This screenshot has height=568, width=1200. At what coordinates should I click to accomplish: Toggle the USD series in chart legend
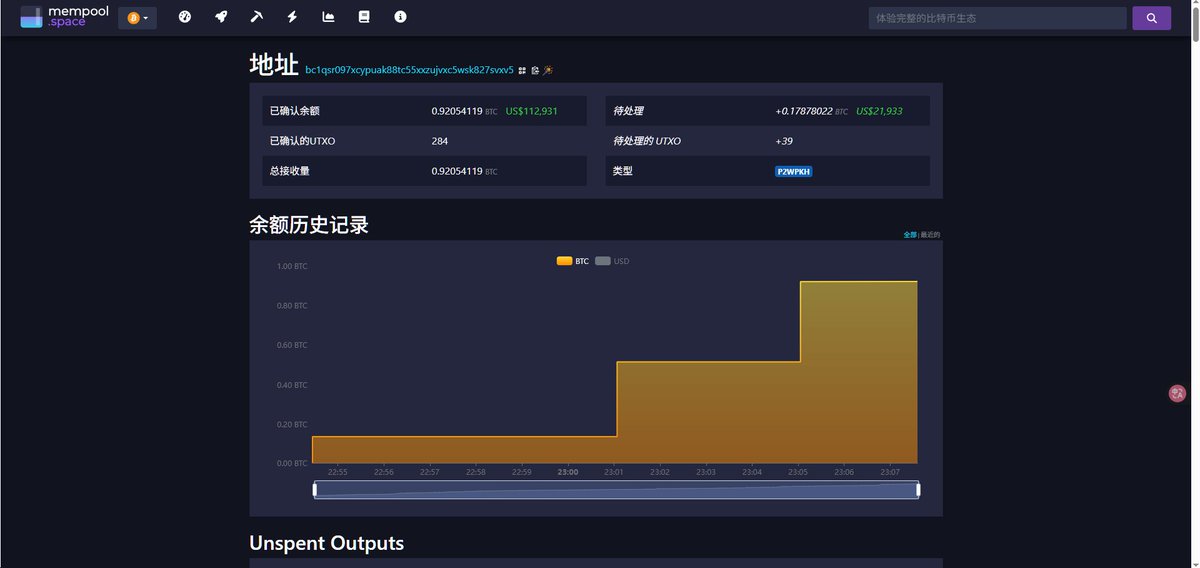pyautogui.click(x=612, y=261)
